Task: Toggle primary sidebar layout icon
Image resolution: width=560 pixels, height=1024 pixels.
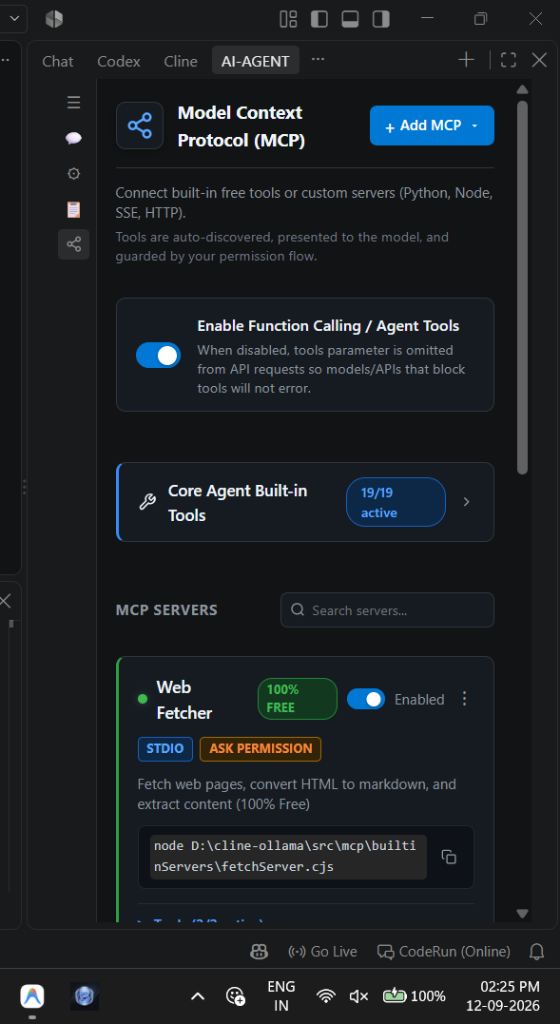Action: point(319,19)
